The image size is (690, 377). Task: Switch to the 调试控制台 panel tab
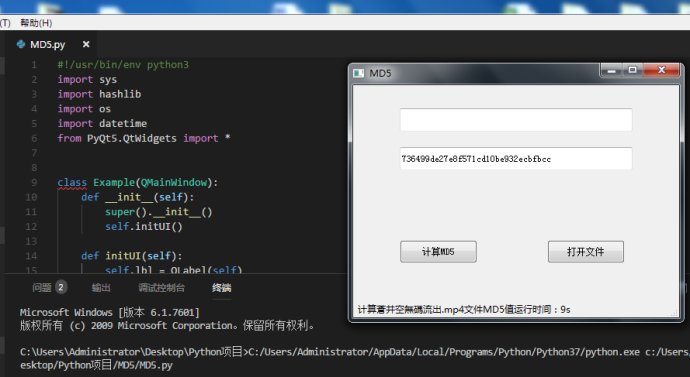click(x=161, y=288)
